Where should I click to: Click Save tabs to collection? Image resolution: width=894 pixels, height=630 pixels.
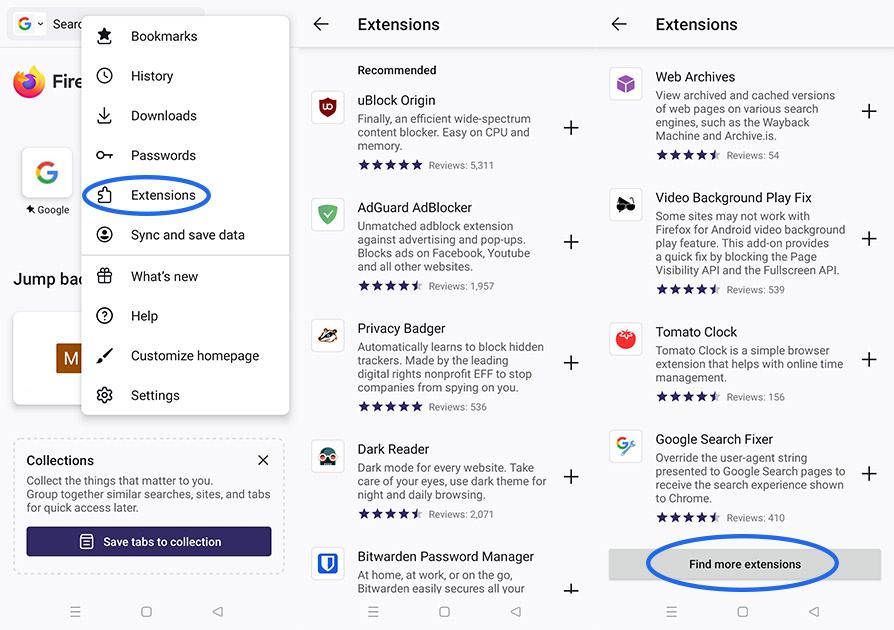coord(149,542)
